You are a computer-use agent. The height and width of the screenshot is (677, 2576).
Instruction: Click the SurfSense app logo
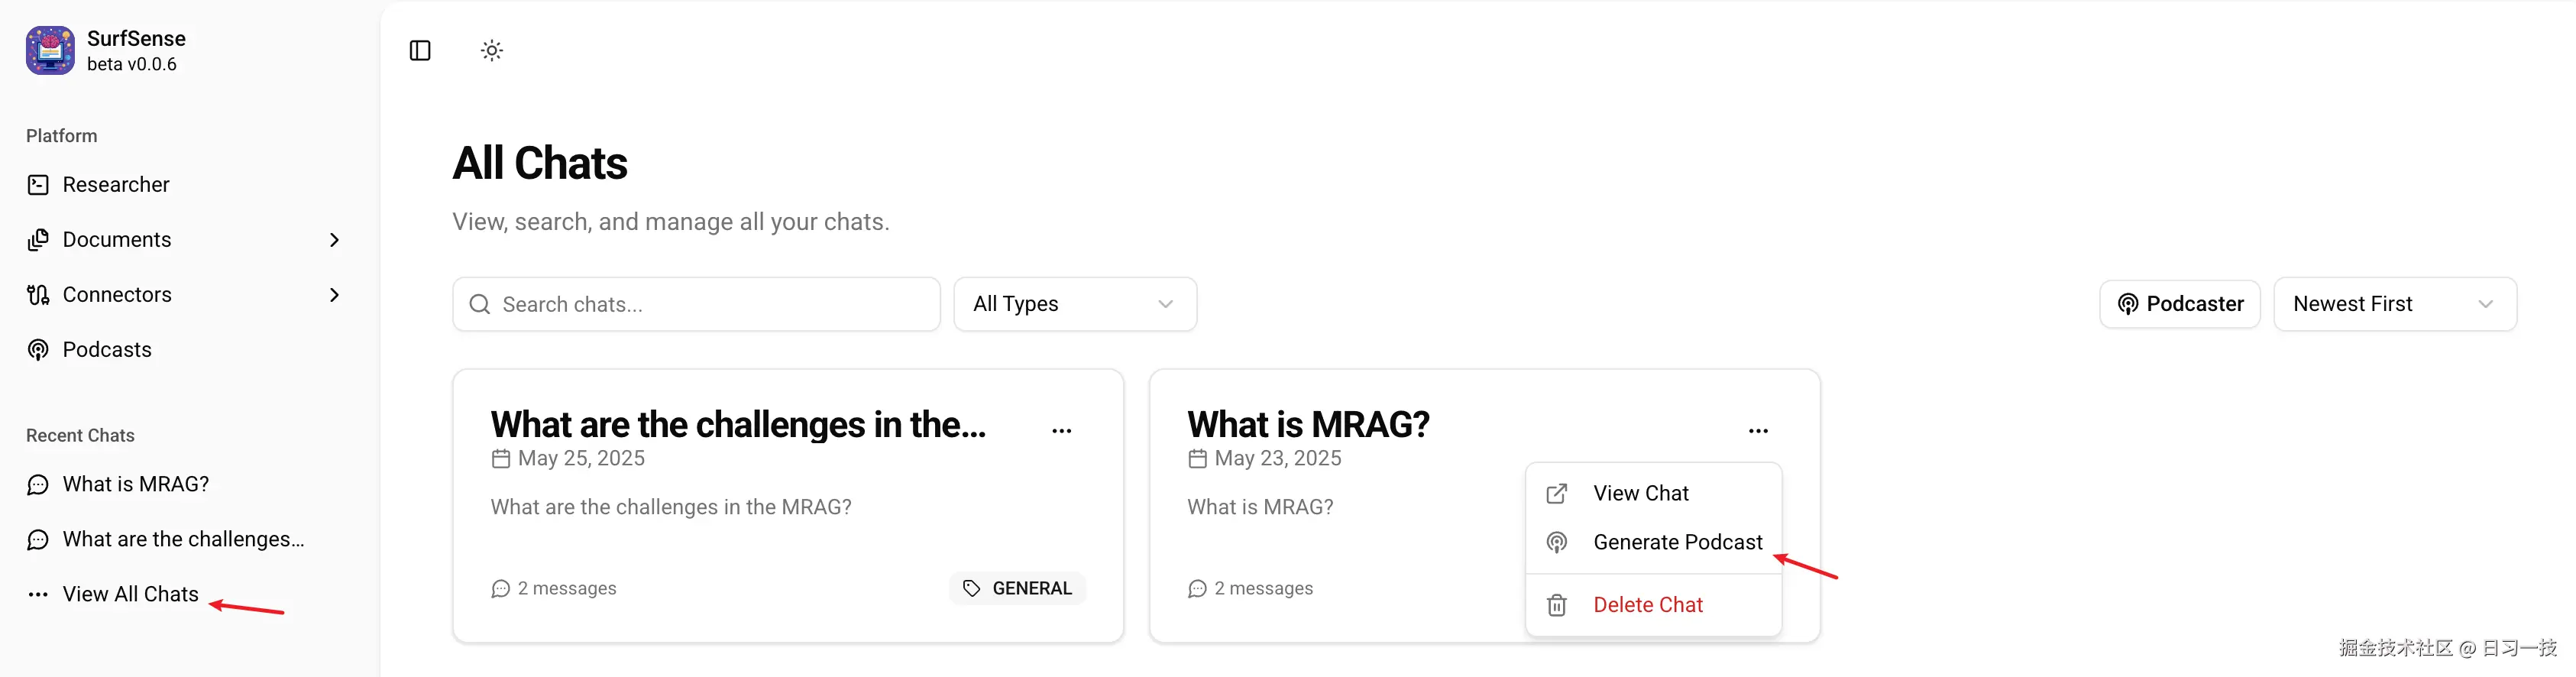(x=50, y=50)
